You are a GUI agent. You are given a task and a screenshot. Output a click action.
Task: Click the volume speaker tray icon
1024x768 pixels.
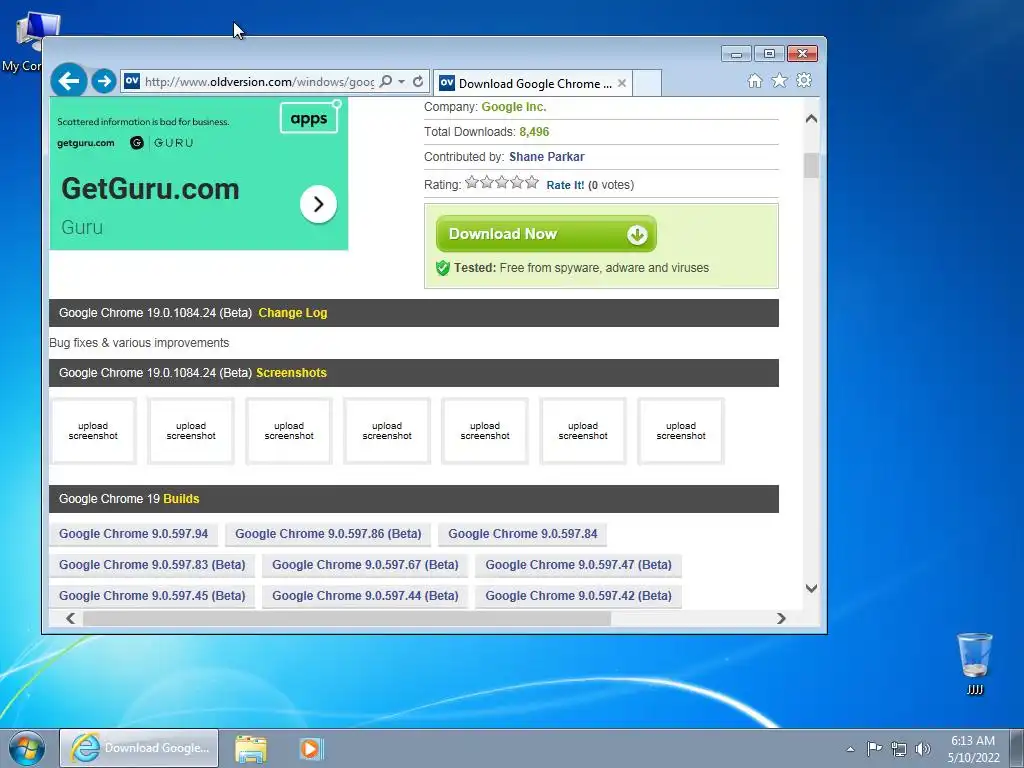(923, 749)
